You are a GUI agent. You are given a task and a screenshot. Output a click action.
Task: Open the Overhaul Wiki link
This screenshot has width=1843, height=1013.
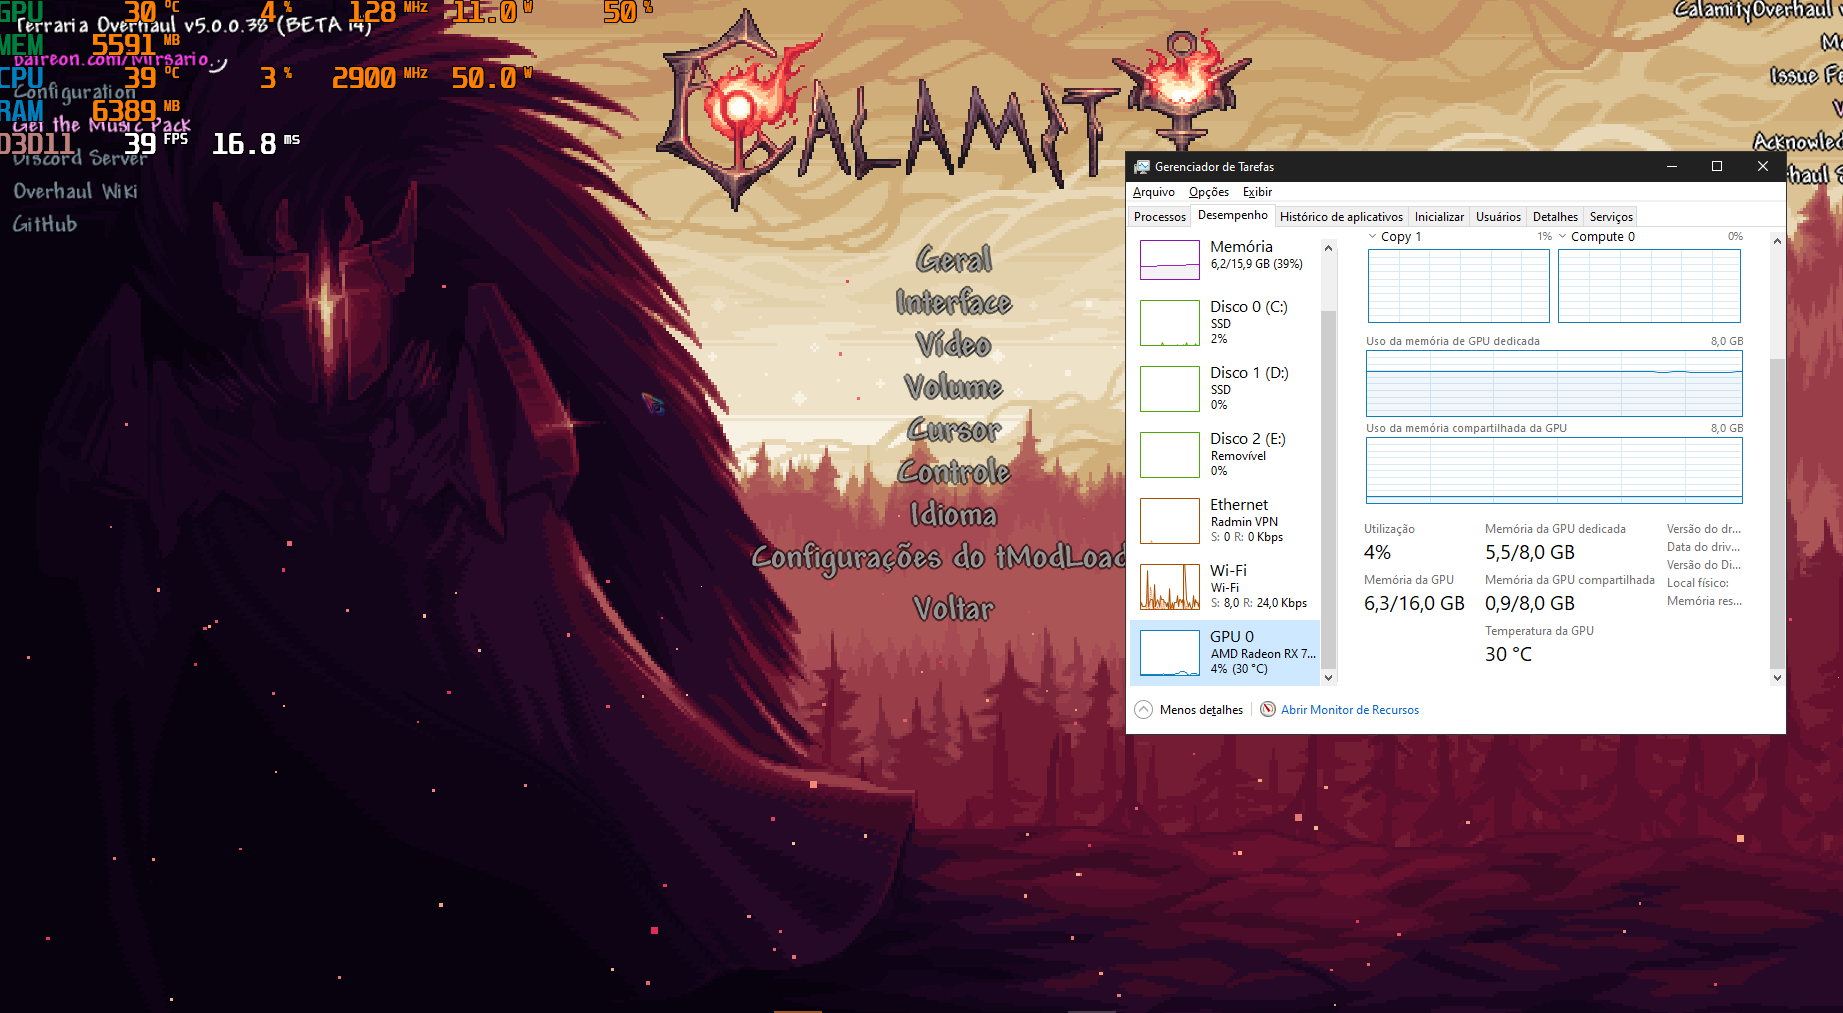pos(76,191)
